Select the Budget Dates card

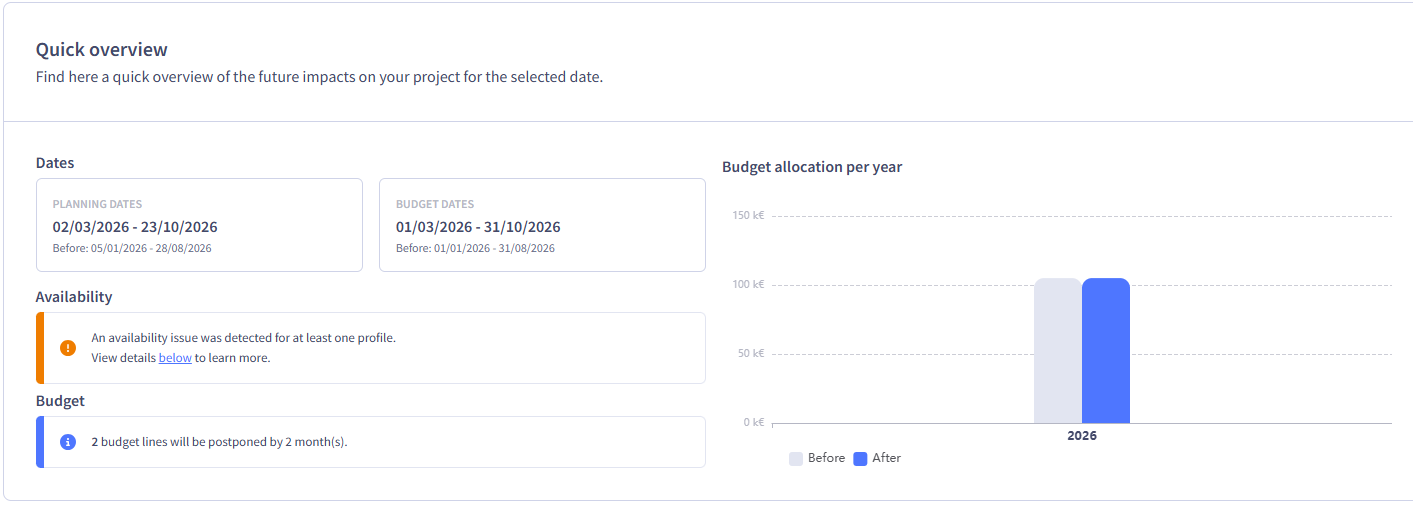542,225
